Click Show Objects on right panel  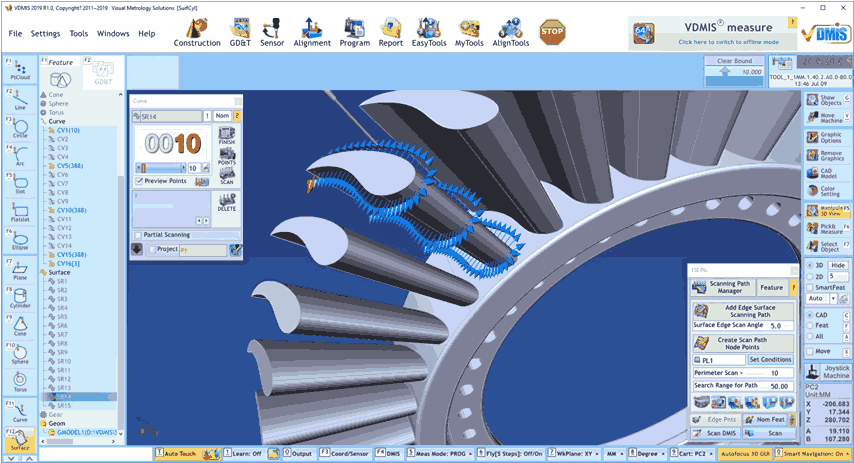tap(826, 100)
